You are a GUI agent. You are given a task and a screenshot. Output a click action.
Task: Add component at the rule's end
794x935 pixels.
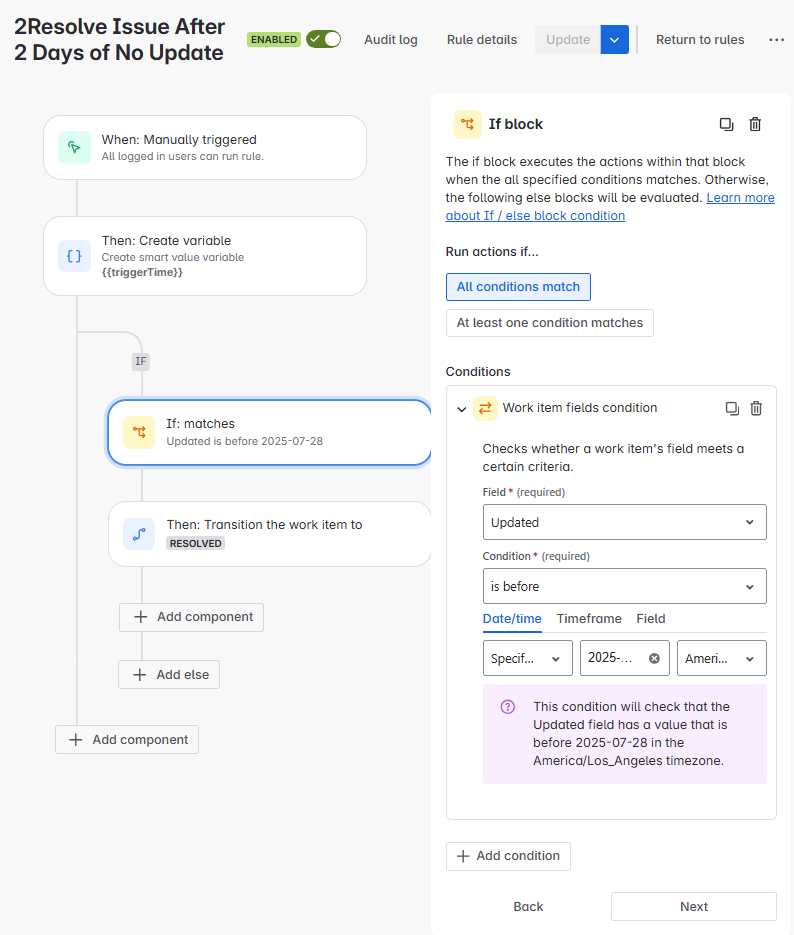[x=127, y=739]
